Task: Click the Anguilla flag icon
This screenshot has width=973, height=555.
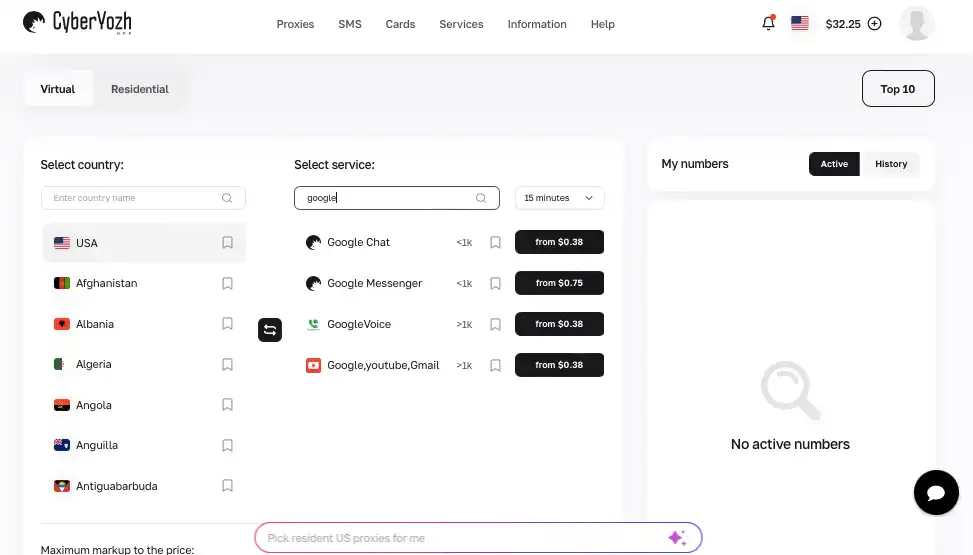Action: tap(62, 445)
